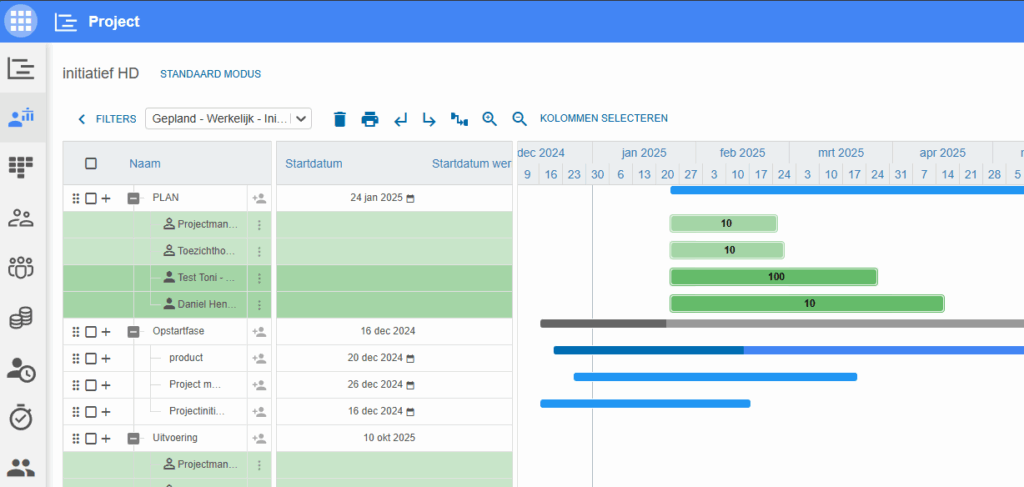Click the trash delete icon in toolbar

click(x=339, y=119)
